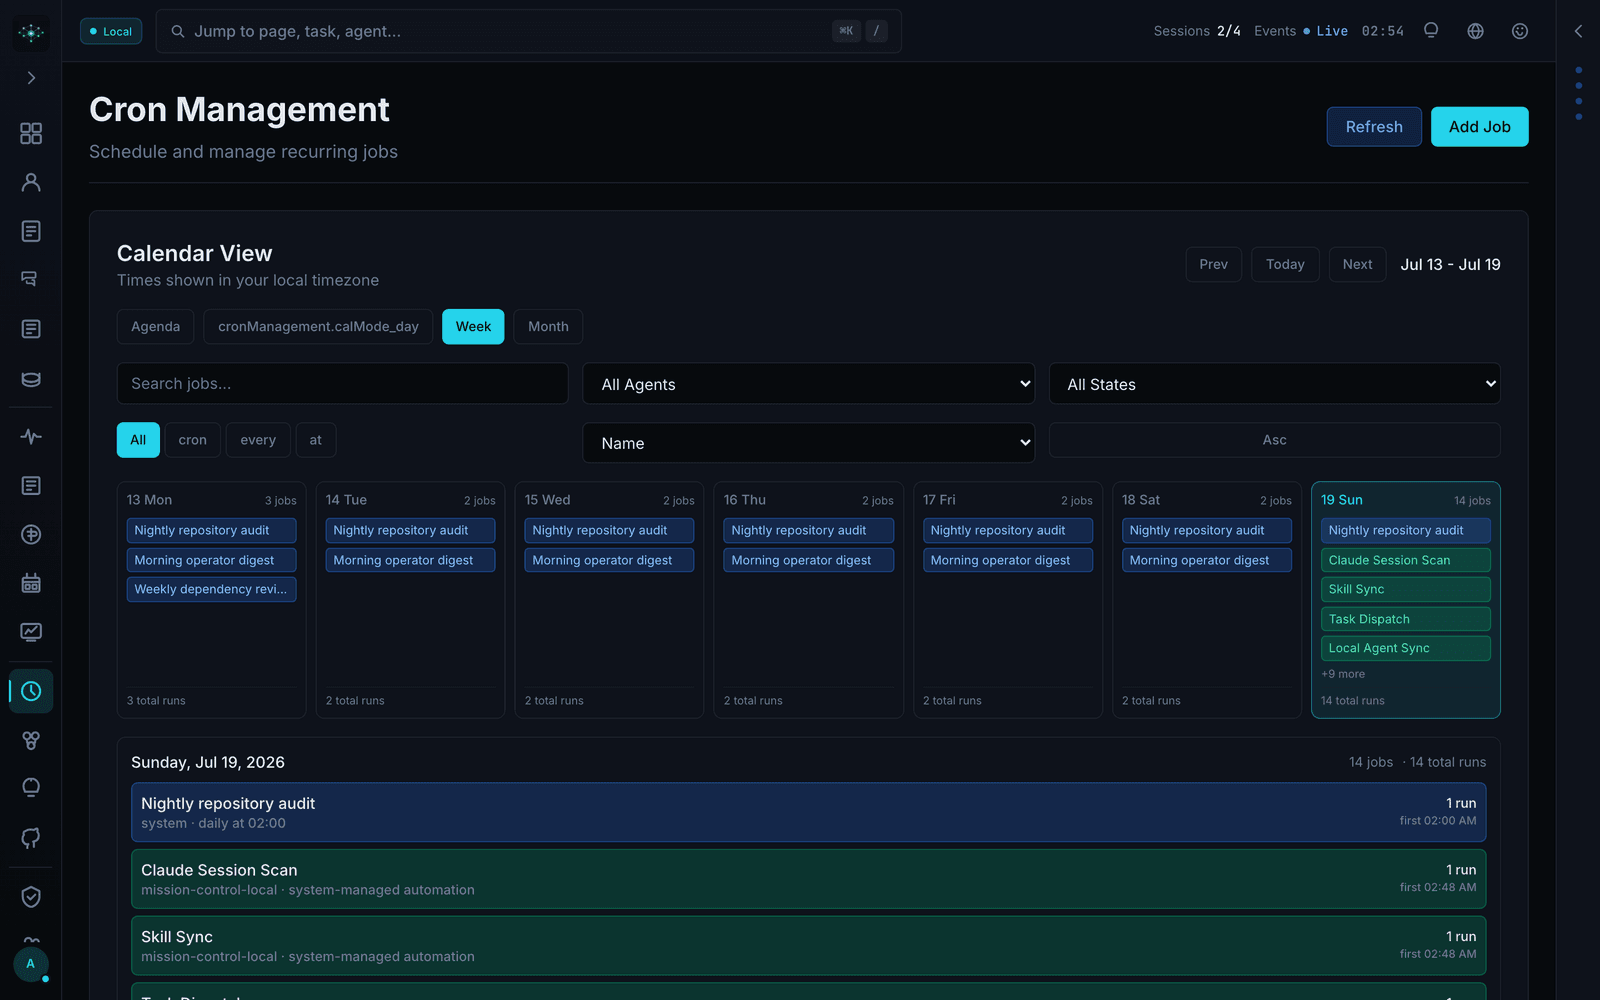This screenshot has width=1600, height=1000.
Task: Click the slash shortcut key badge
Action: (876, 31)
